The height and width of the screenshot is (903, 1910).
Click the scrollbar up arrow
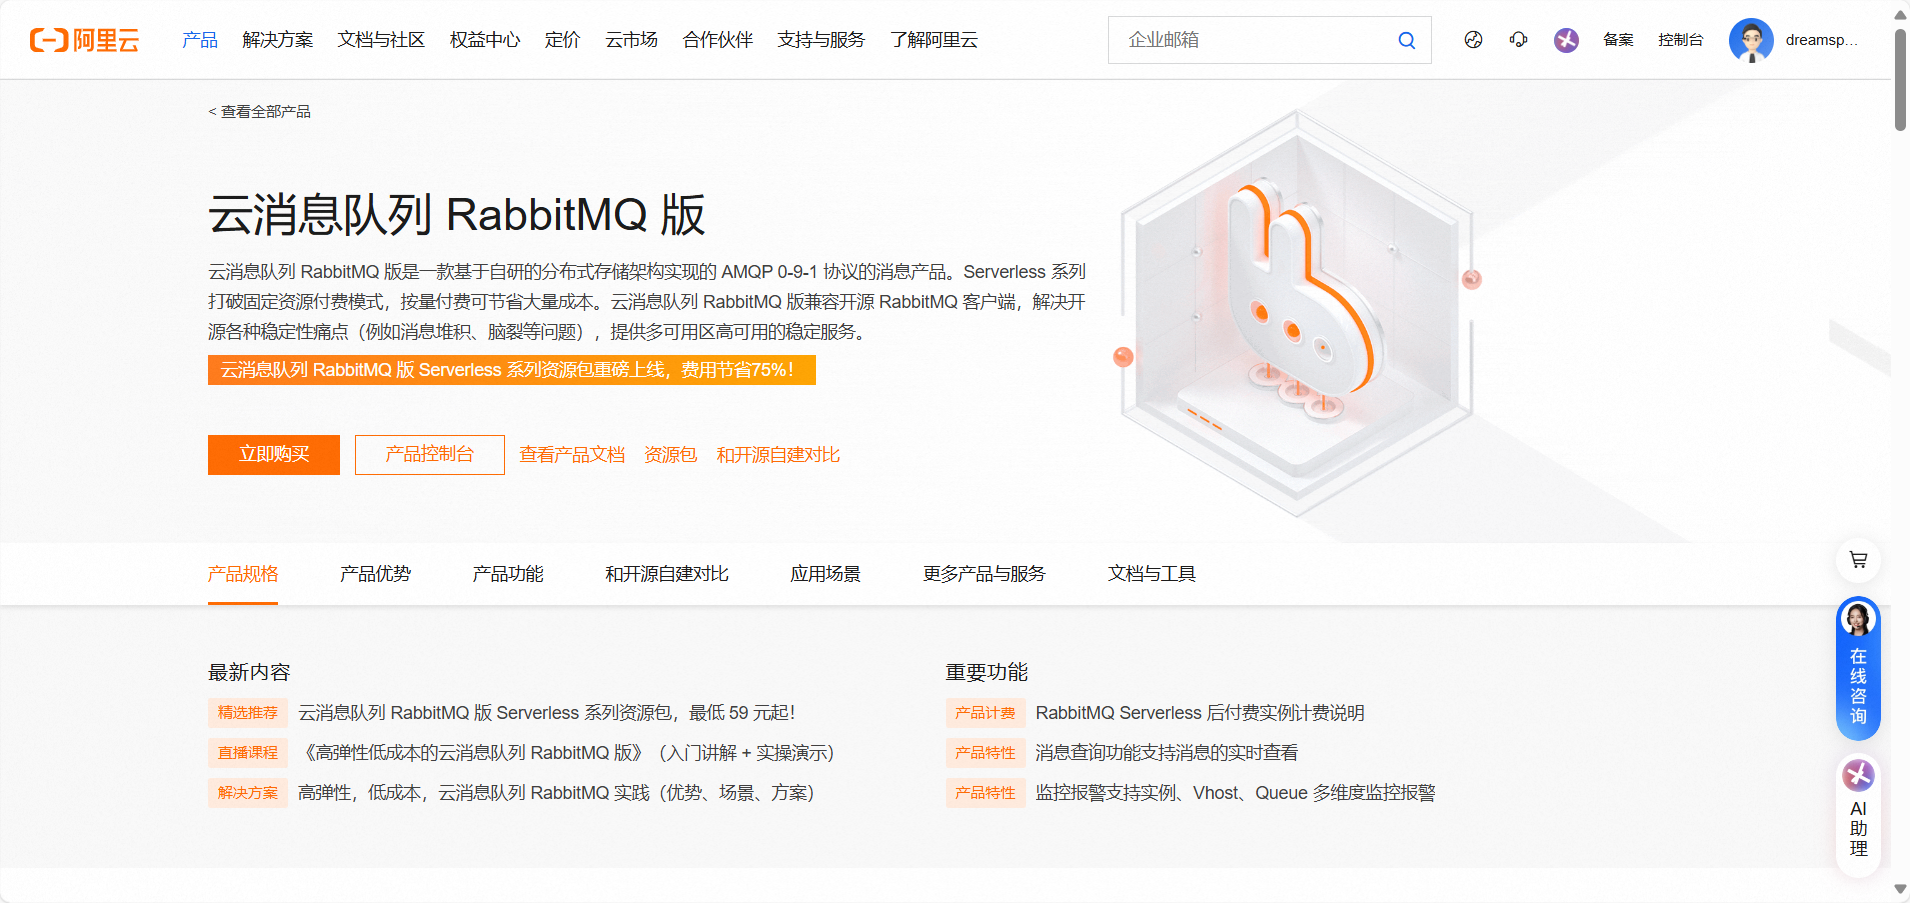coord(1900,13)
